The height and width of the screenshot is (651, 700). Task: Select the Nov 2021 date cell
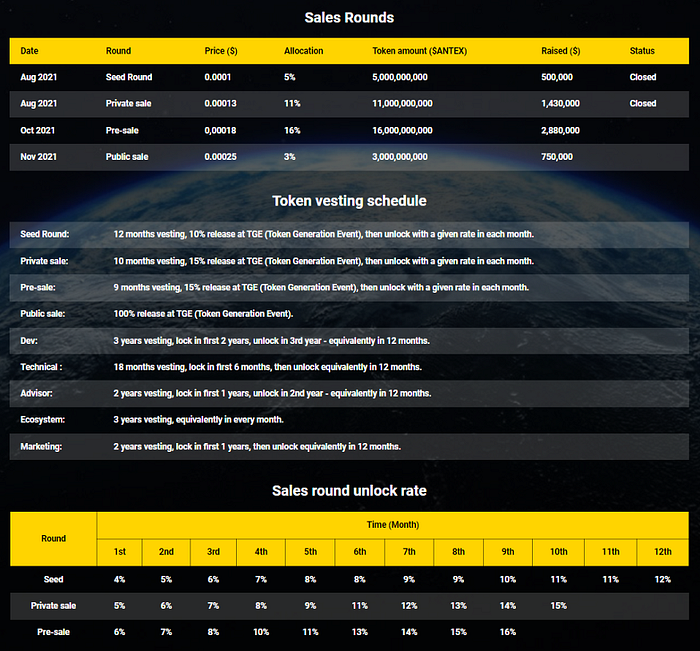tap(38, 157)
